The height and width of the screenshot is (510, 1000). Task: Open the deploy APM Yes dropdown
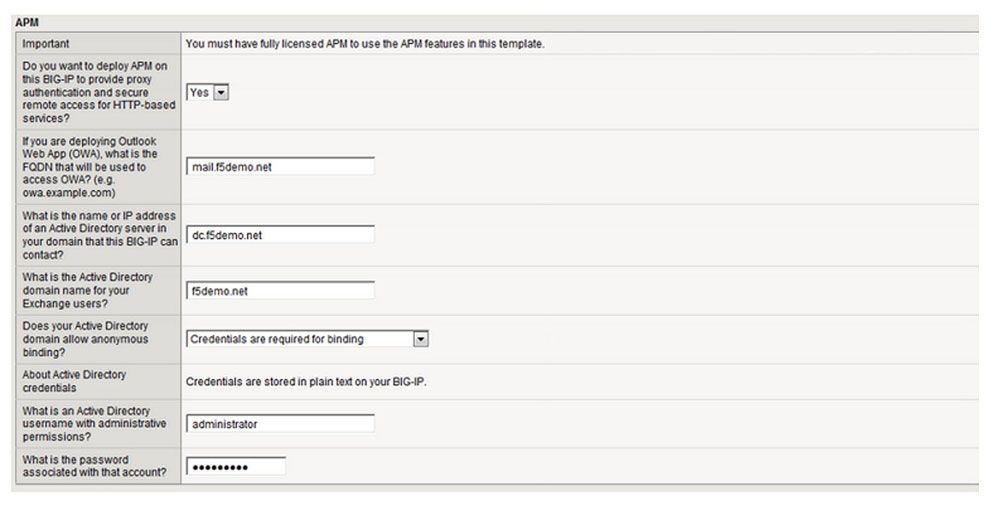[208, 92]
